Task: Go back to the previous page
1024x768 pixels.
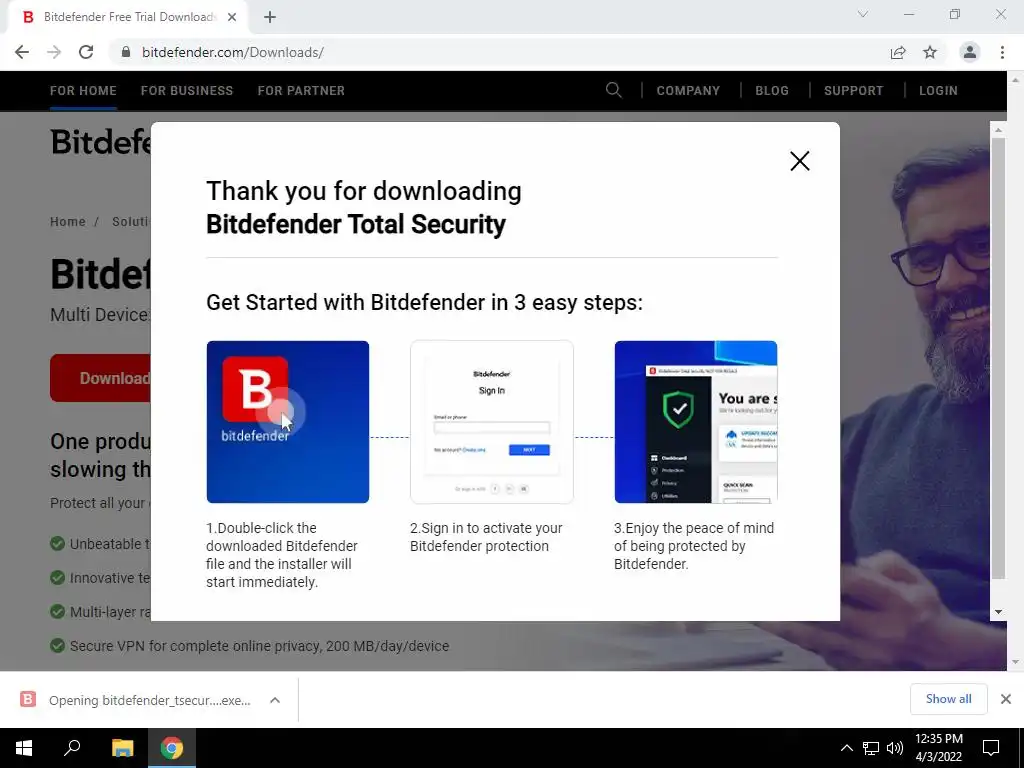Action: coord(22,52)
